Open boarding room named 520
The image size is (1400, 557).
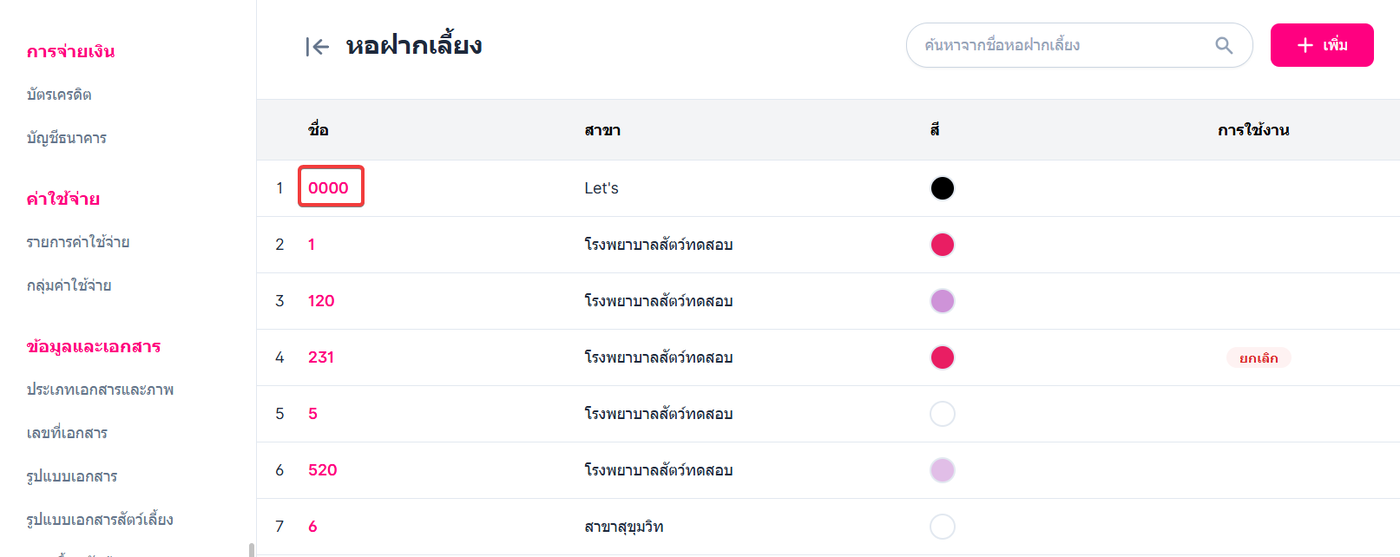coord(322,470)
